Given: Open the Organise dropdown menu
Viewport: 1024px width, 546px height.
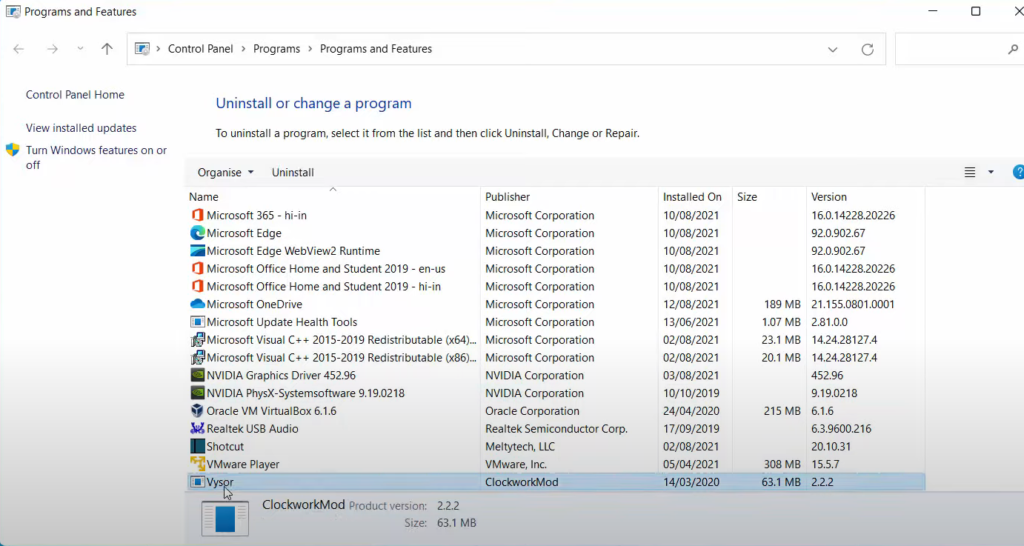Looking at the screenshot, I should click(x=225, y=172).
